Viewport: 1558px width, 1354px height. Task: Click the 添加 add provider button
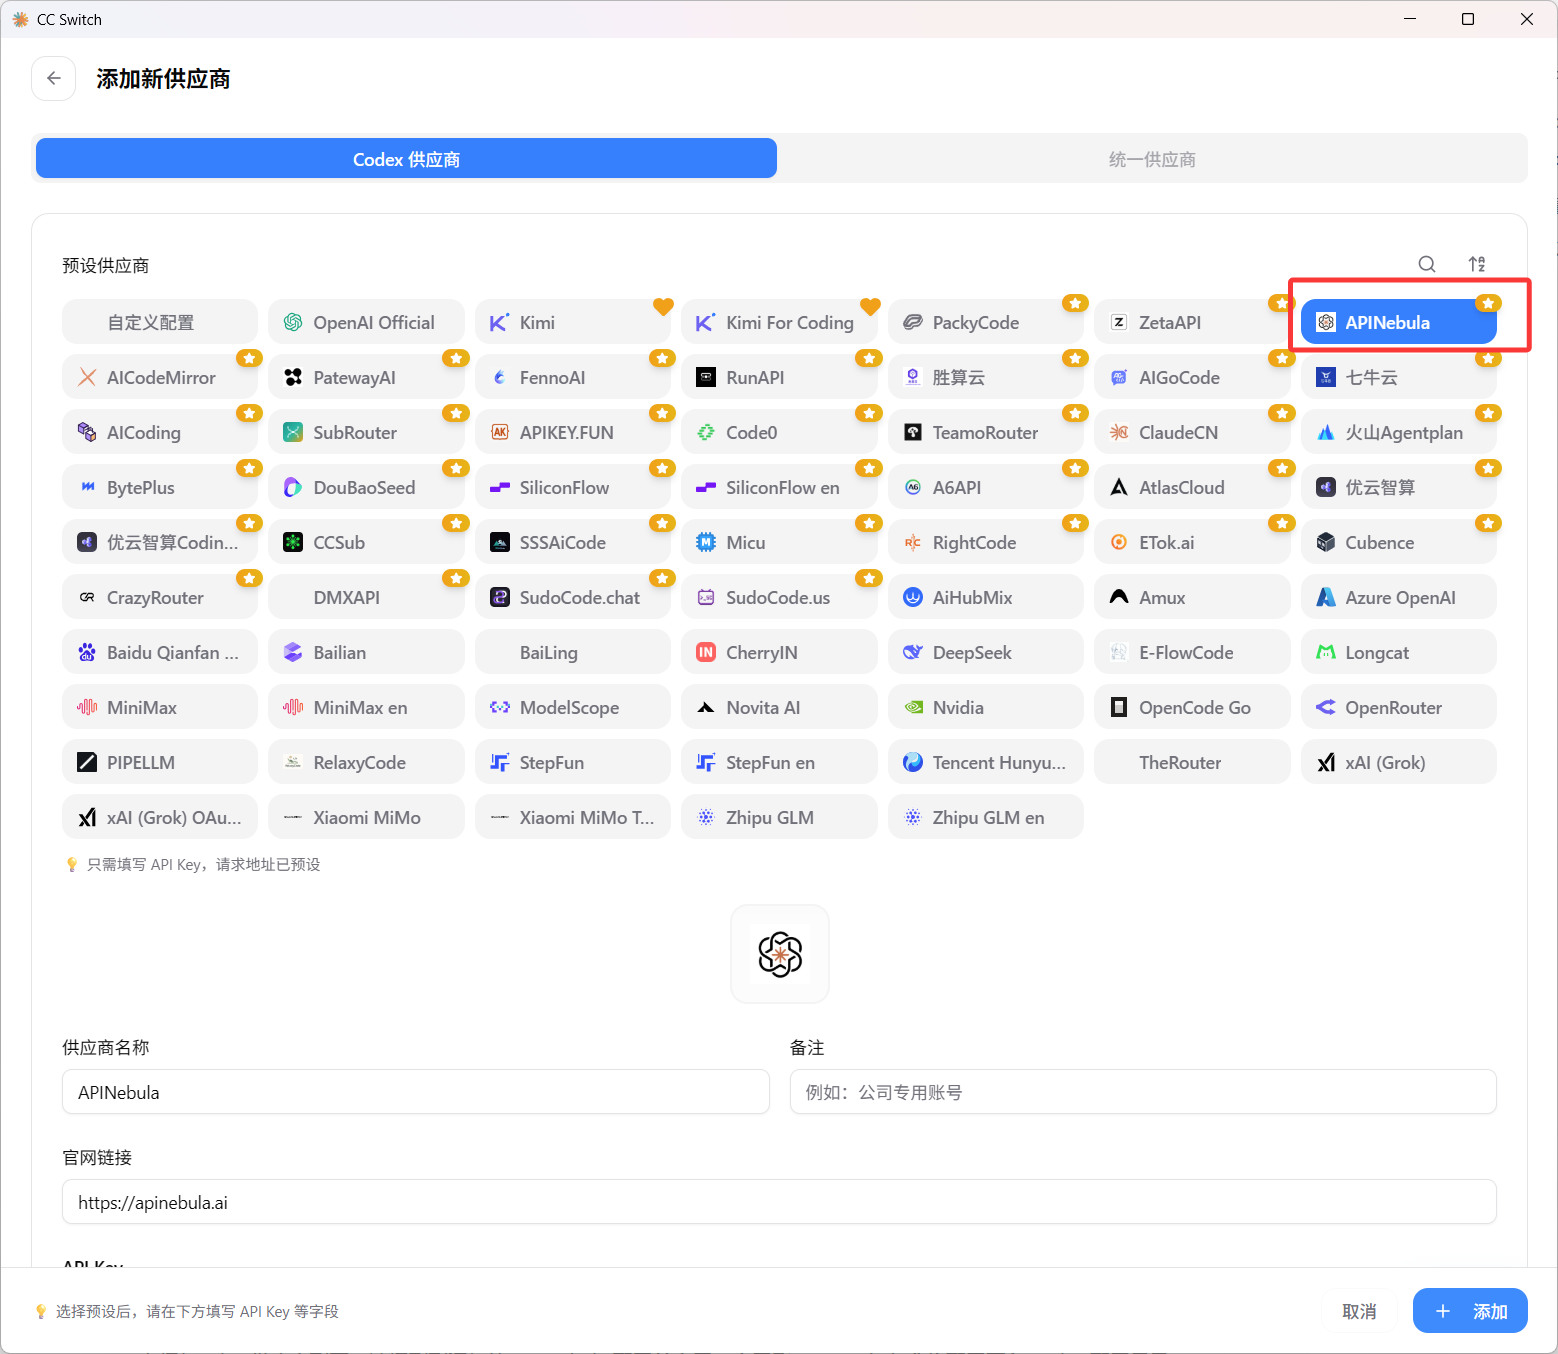point(1470,1311)
